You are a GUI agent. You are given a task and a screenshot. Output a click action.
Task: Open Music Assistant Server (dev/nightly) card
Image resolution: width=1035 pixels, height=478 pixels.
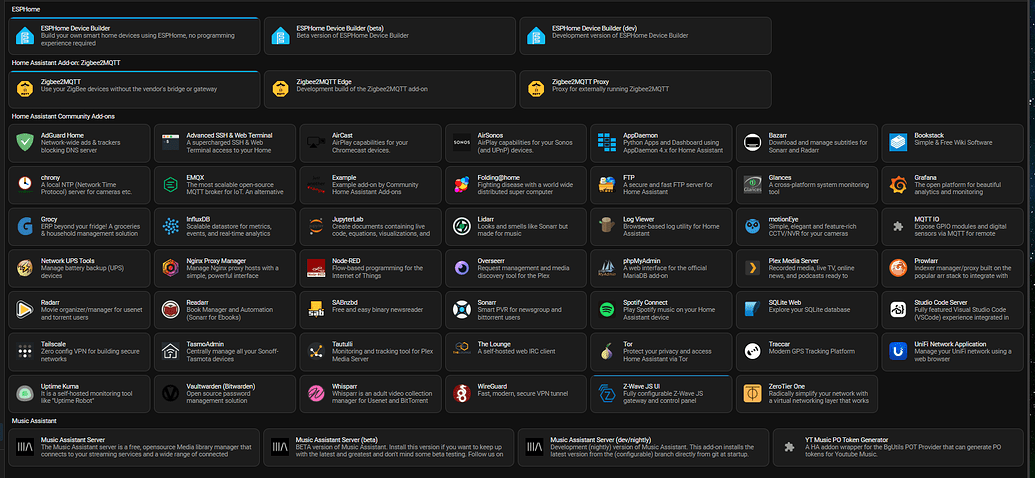[644, 447]
